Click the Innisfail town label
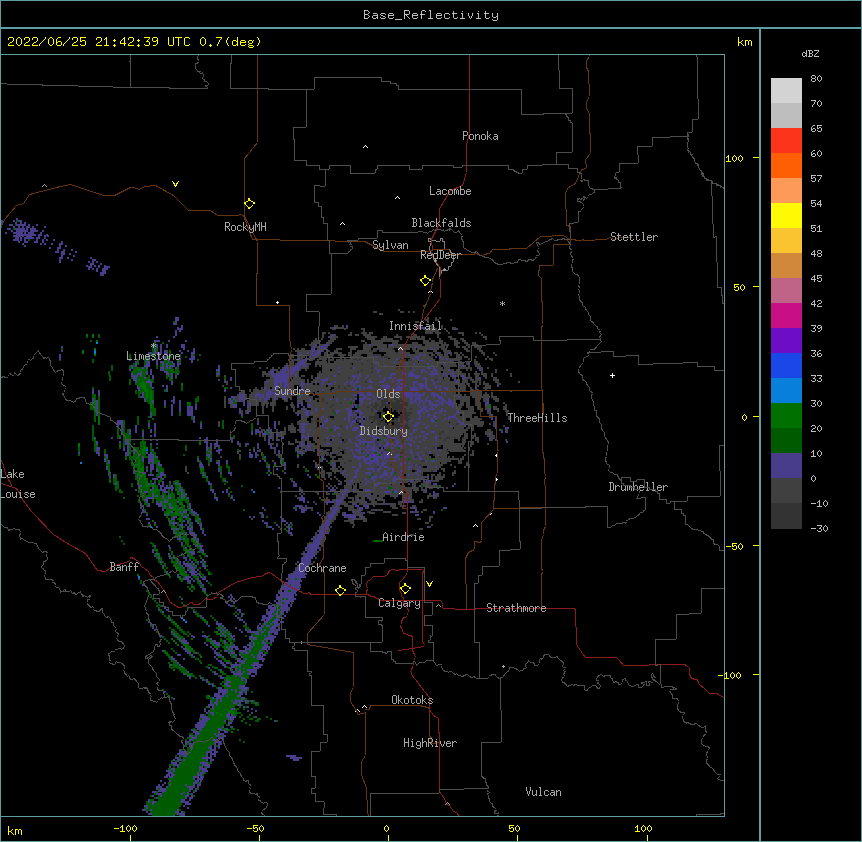 pos(416,326)
